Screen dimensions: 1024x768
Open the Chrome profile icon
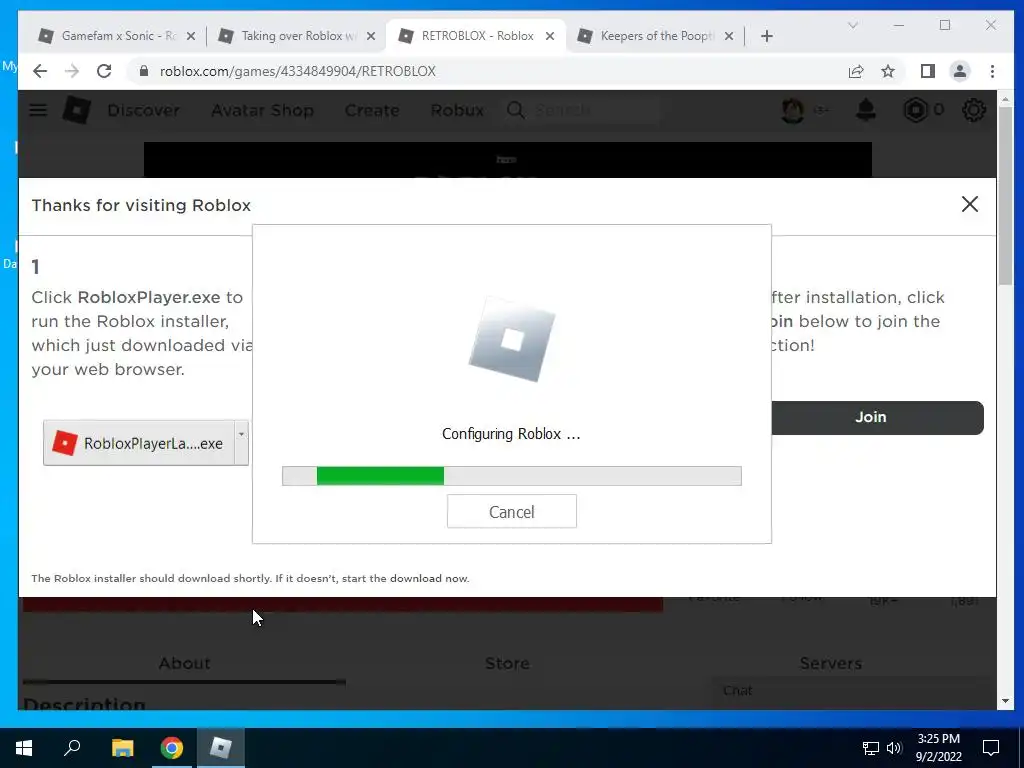point(959,71)
